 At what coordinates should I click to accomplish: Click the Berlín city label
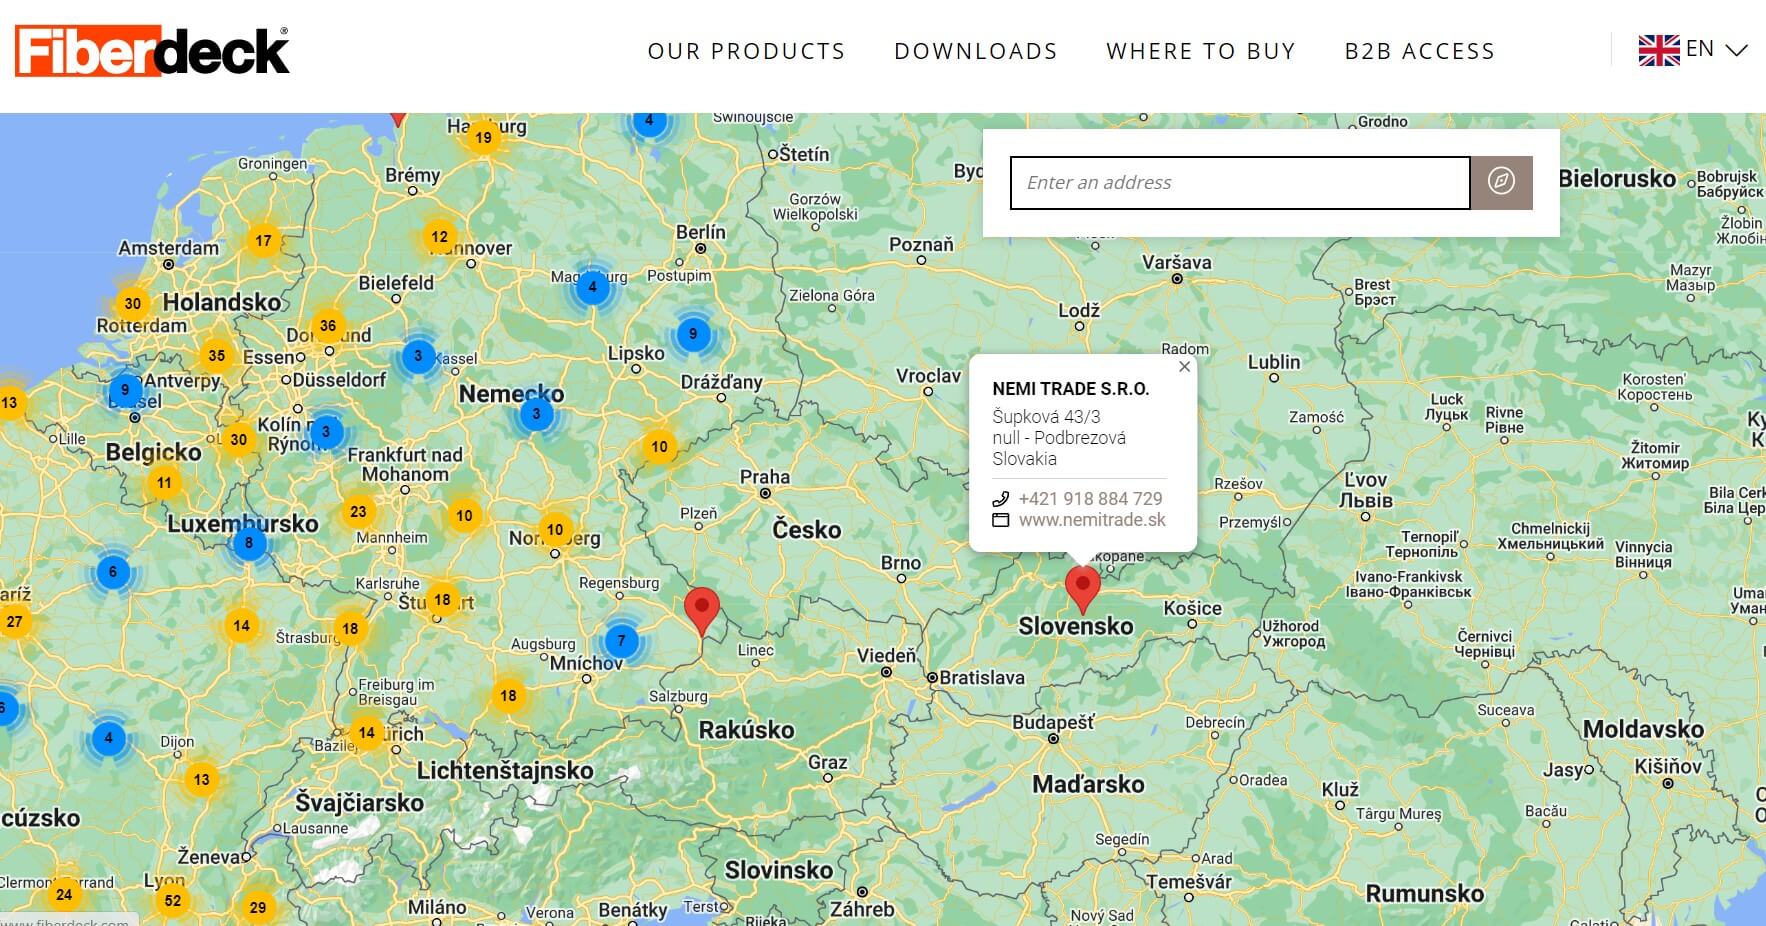click(x=701, y=232)
